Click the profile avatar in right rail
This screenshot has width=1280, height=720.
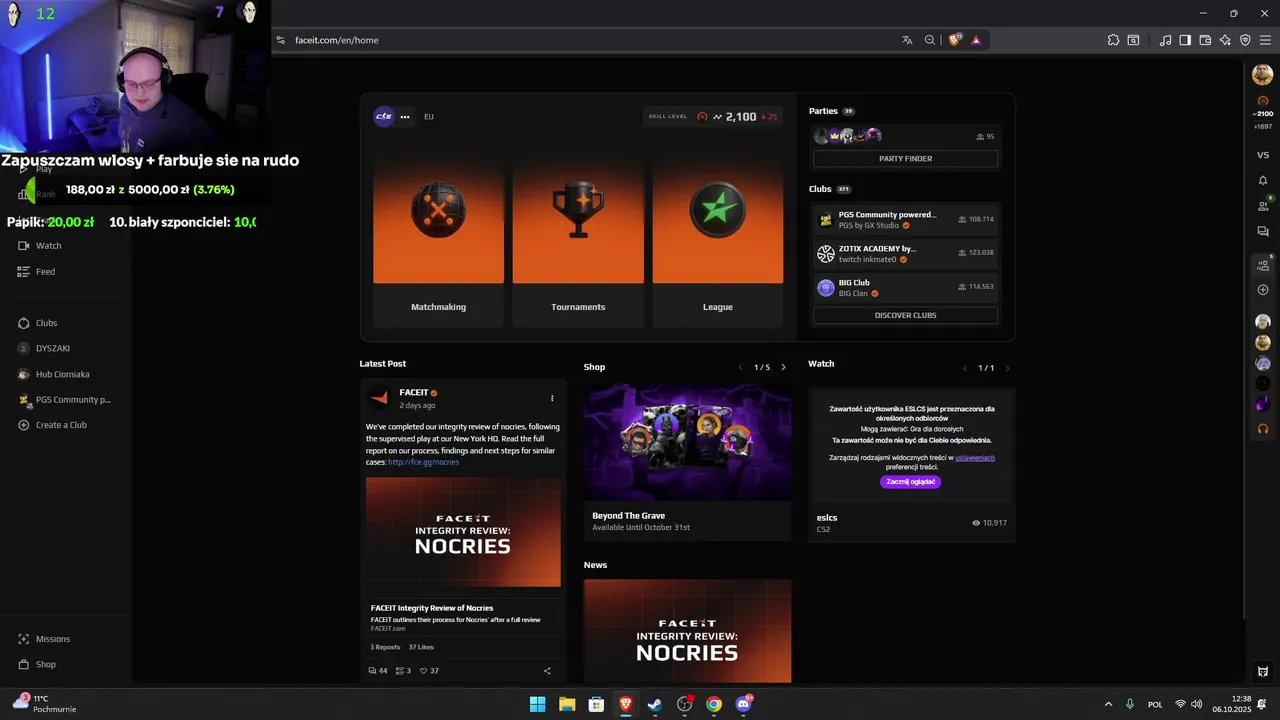coord(1263,75)
